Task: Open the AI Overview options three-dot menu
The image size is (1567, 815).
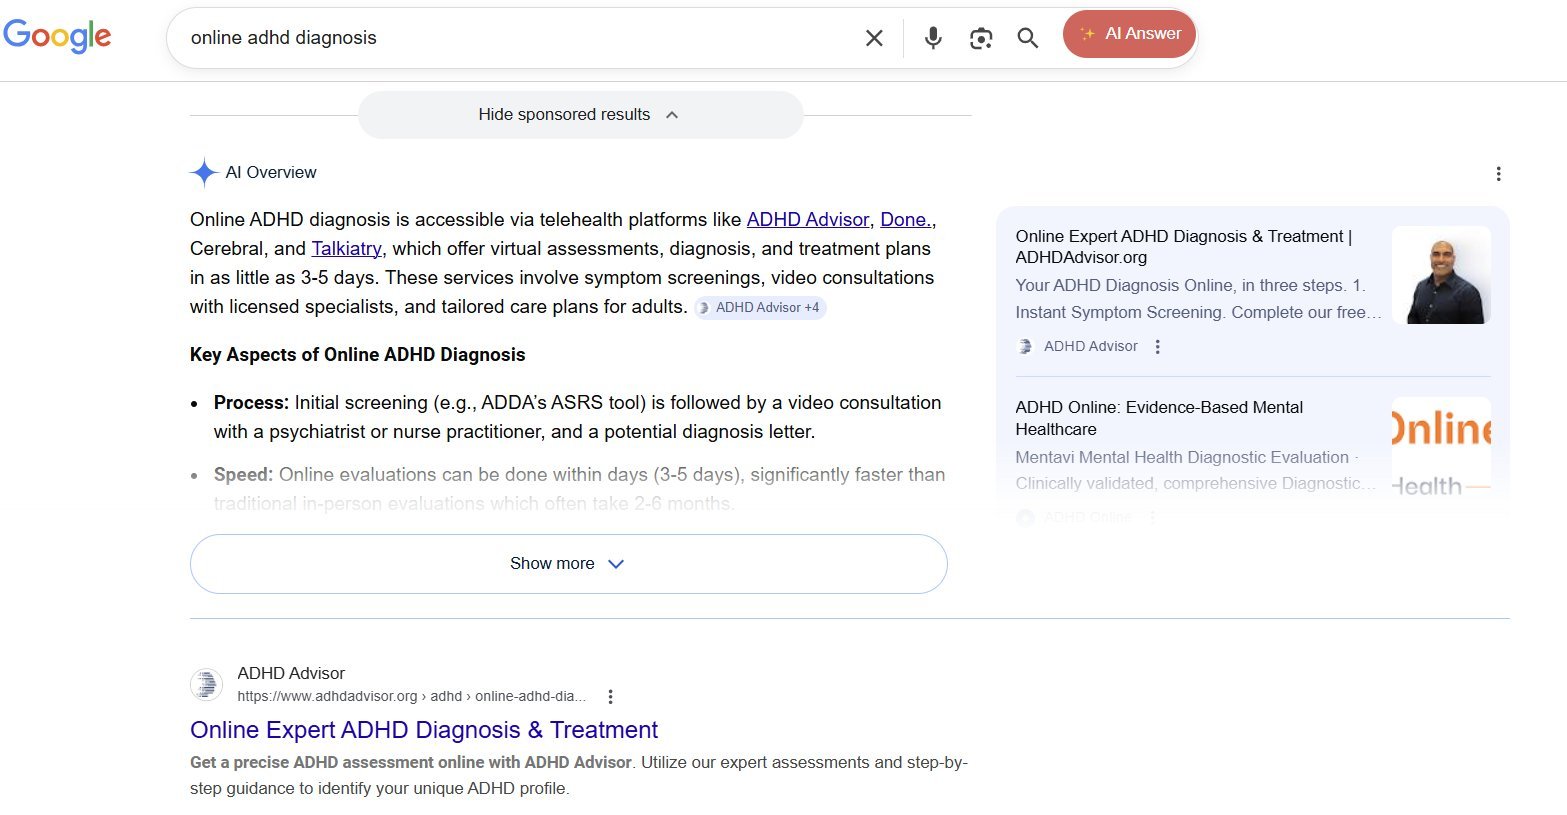Action: (x=1498, y=173)
